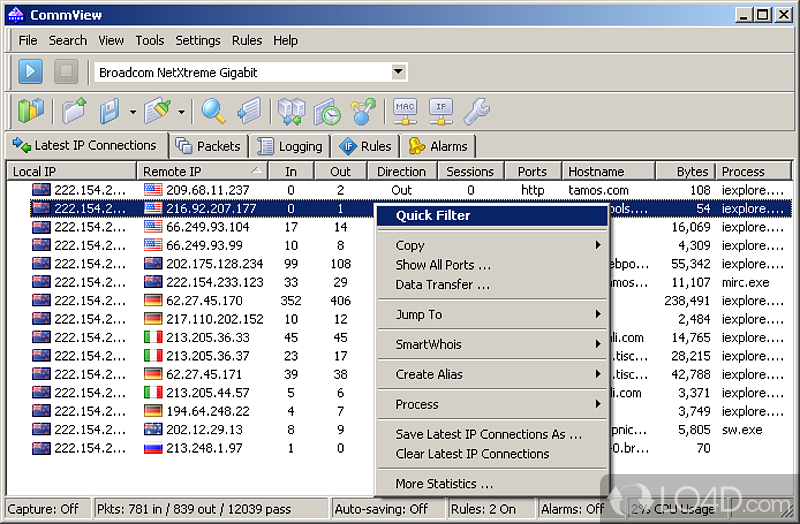
Task: Open settings via the wrench icon
Action: [475, 110]
